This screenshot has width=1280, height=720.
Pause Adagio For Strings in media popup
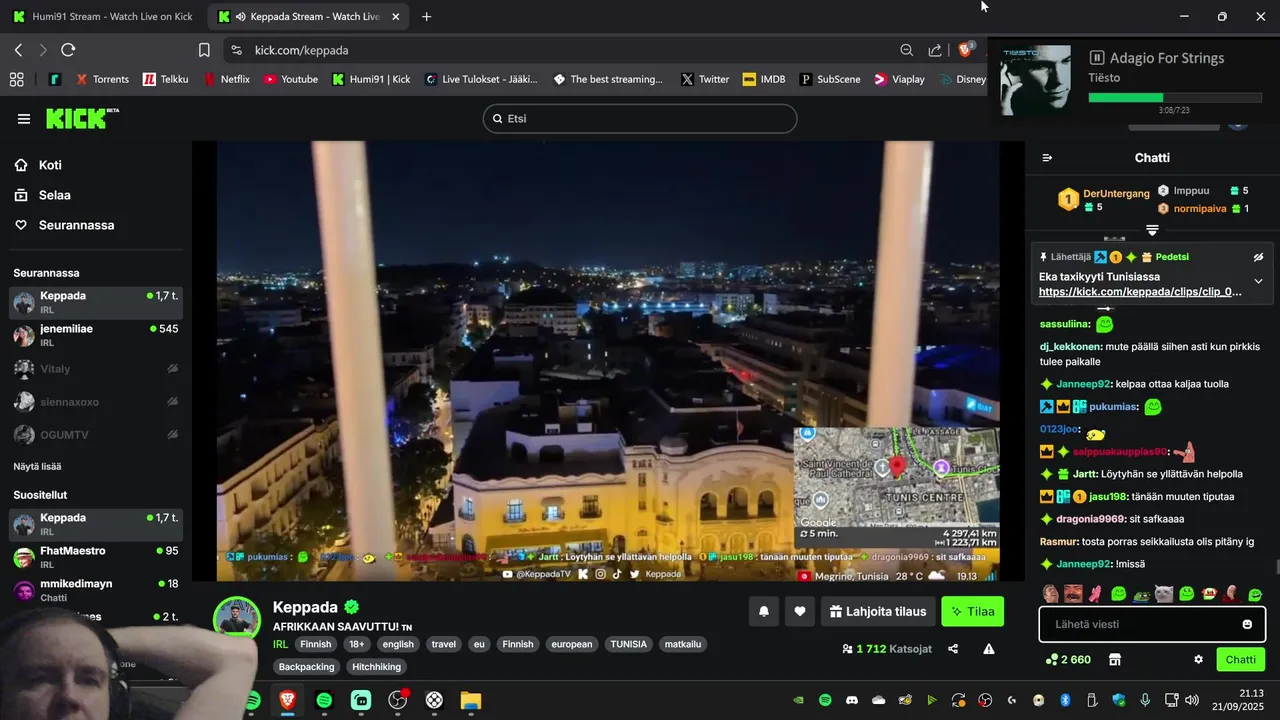pyautogui.click(x=1096, y=58)
